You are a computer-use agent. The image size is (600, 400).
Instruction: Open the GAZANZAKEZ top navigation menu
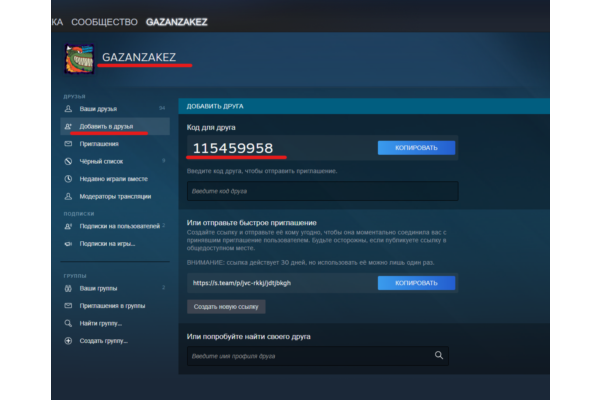176,22
